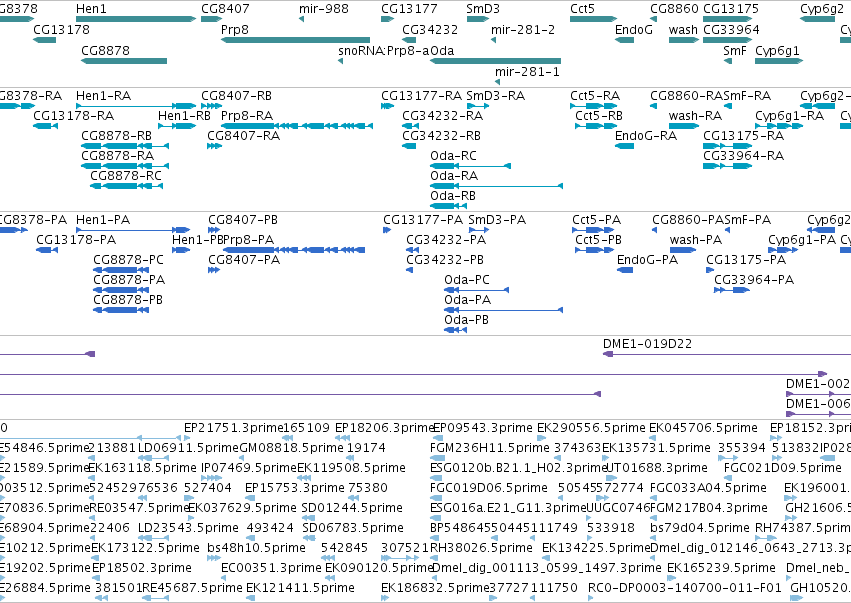Select the Hen1-RA transcript

(136, 106)
